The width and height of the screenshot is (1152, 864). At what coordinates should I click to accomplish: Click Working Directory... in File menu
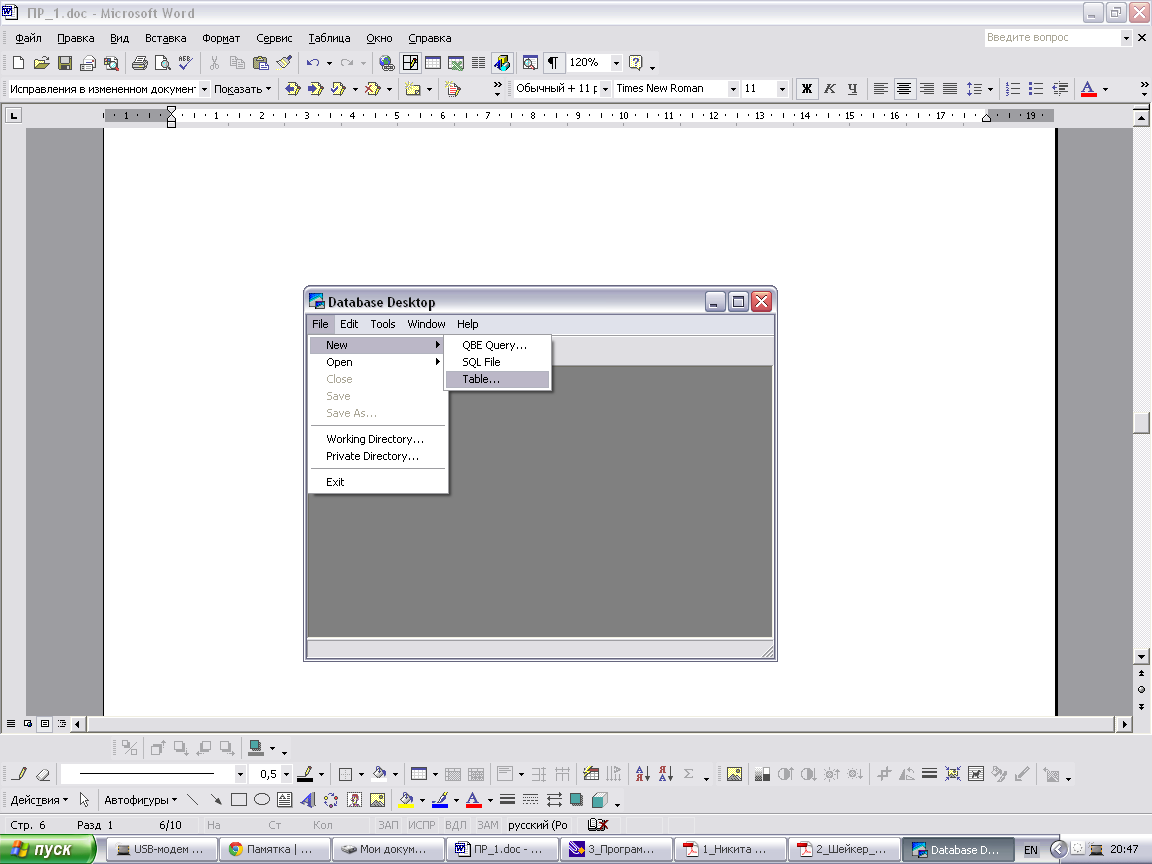pyautogui.click(x=378, y=439)
